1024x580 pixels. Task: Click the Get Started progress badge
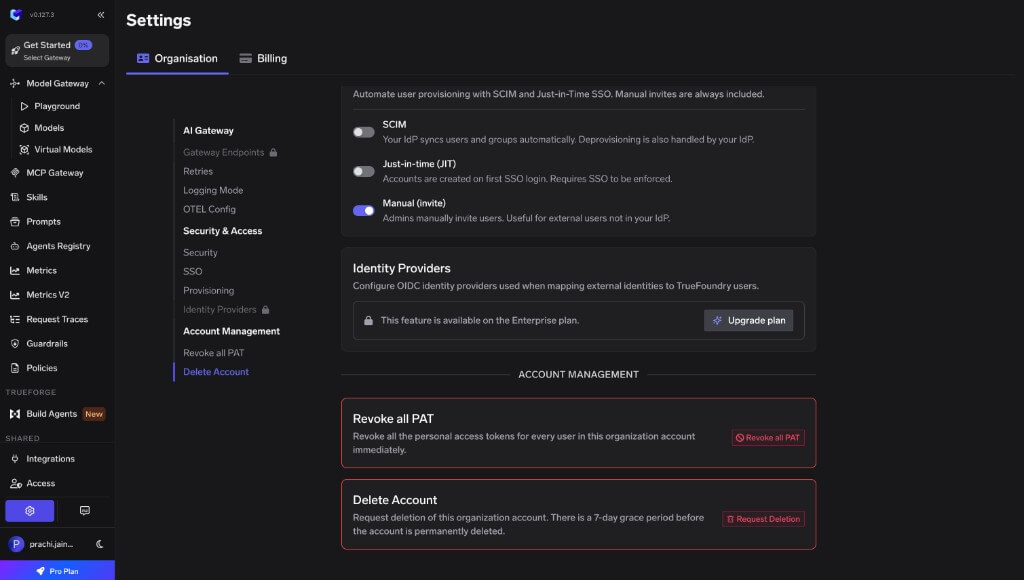coord(83,45)
